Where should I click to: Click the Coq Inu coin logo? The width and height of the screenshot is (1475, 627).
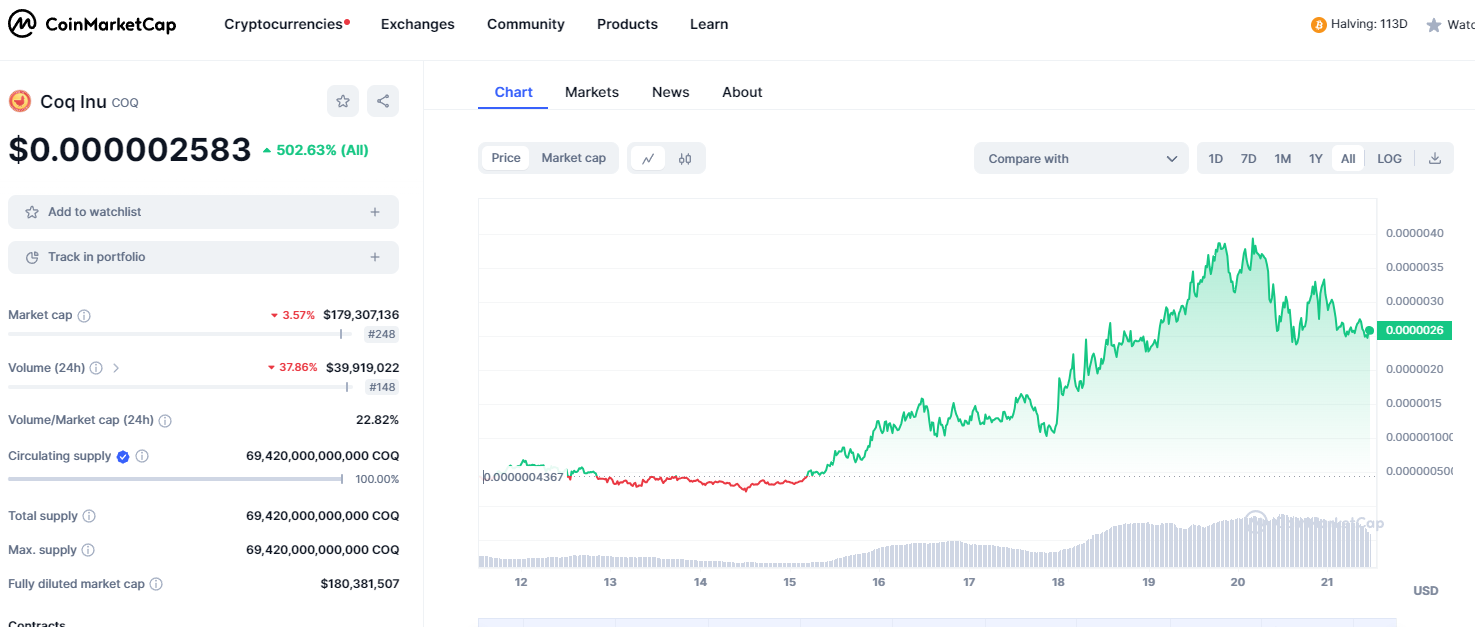[20, 101]
